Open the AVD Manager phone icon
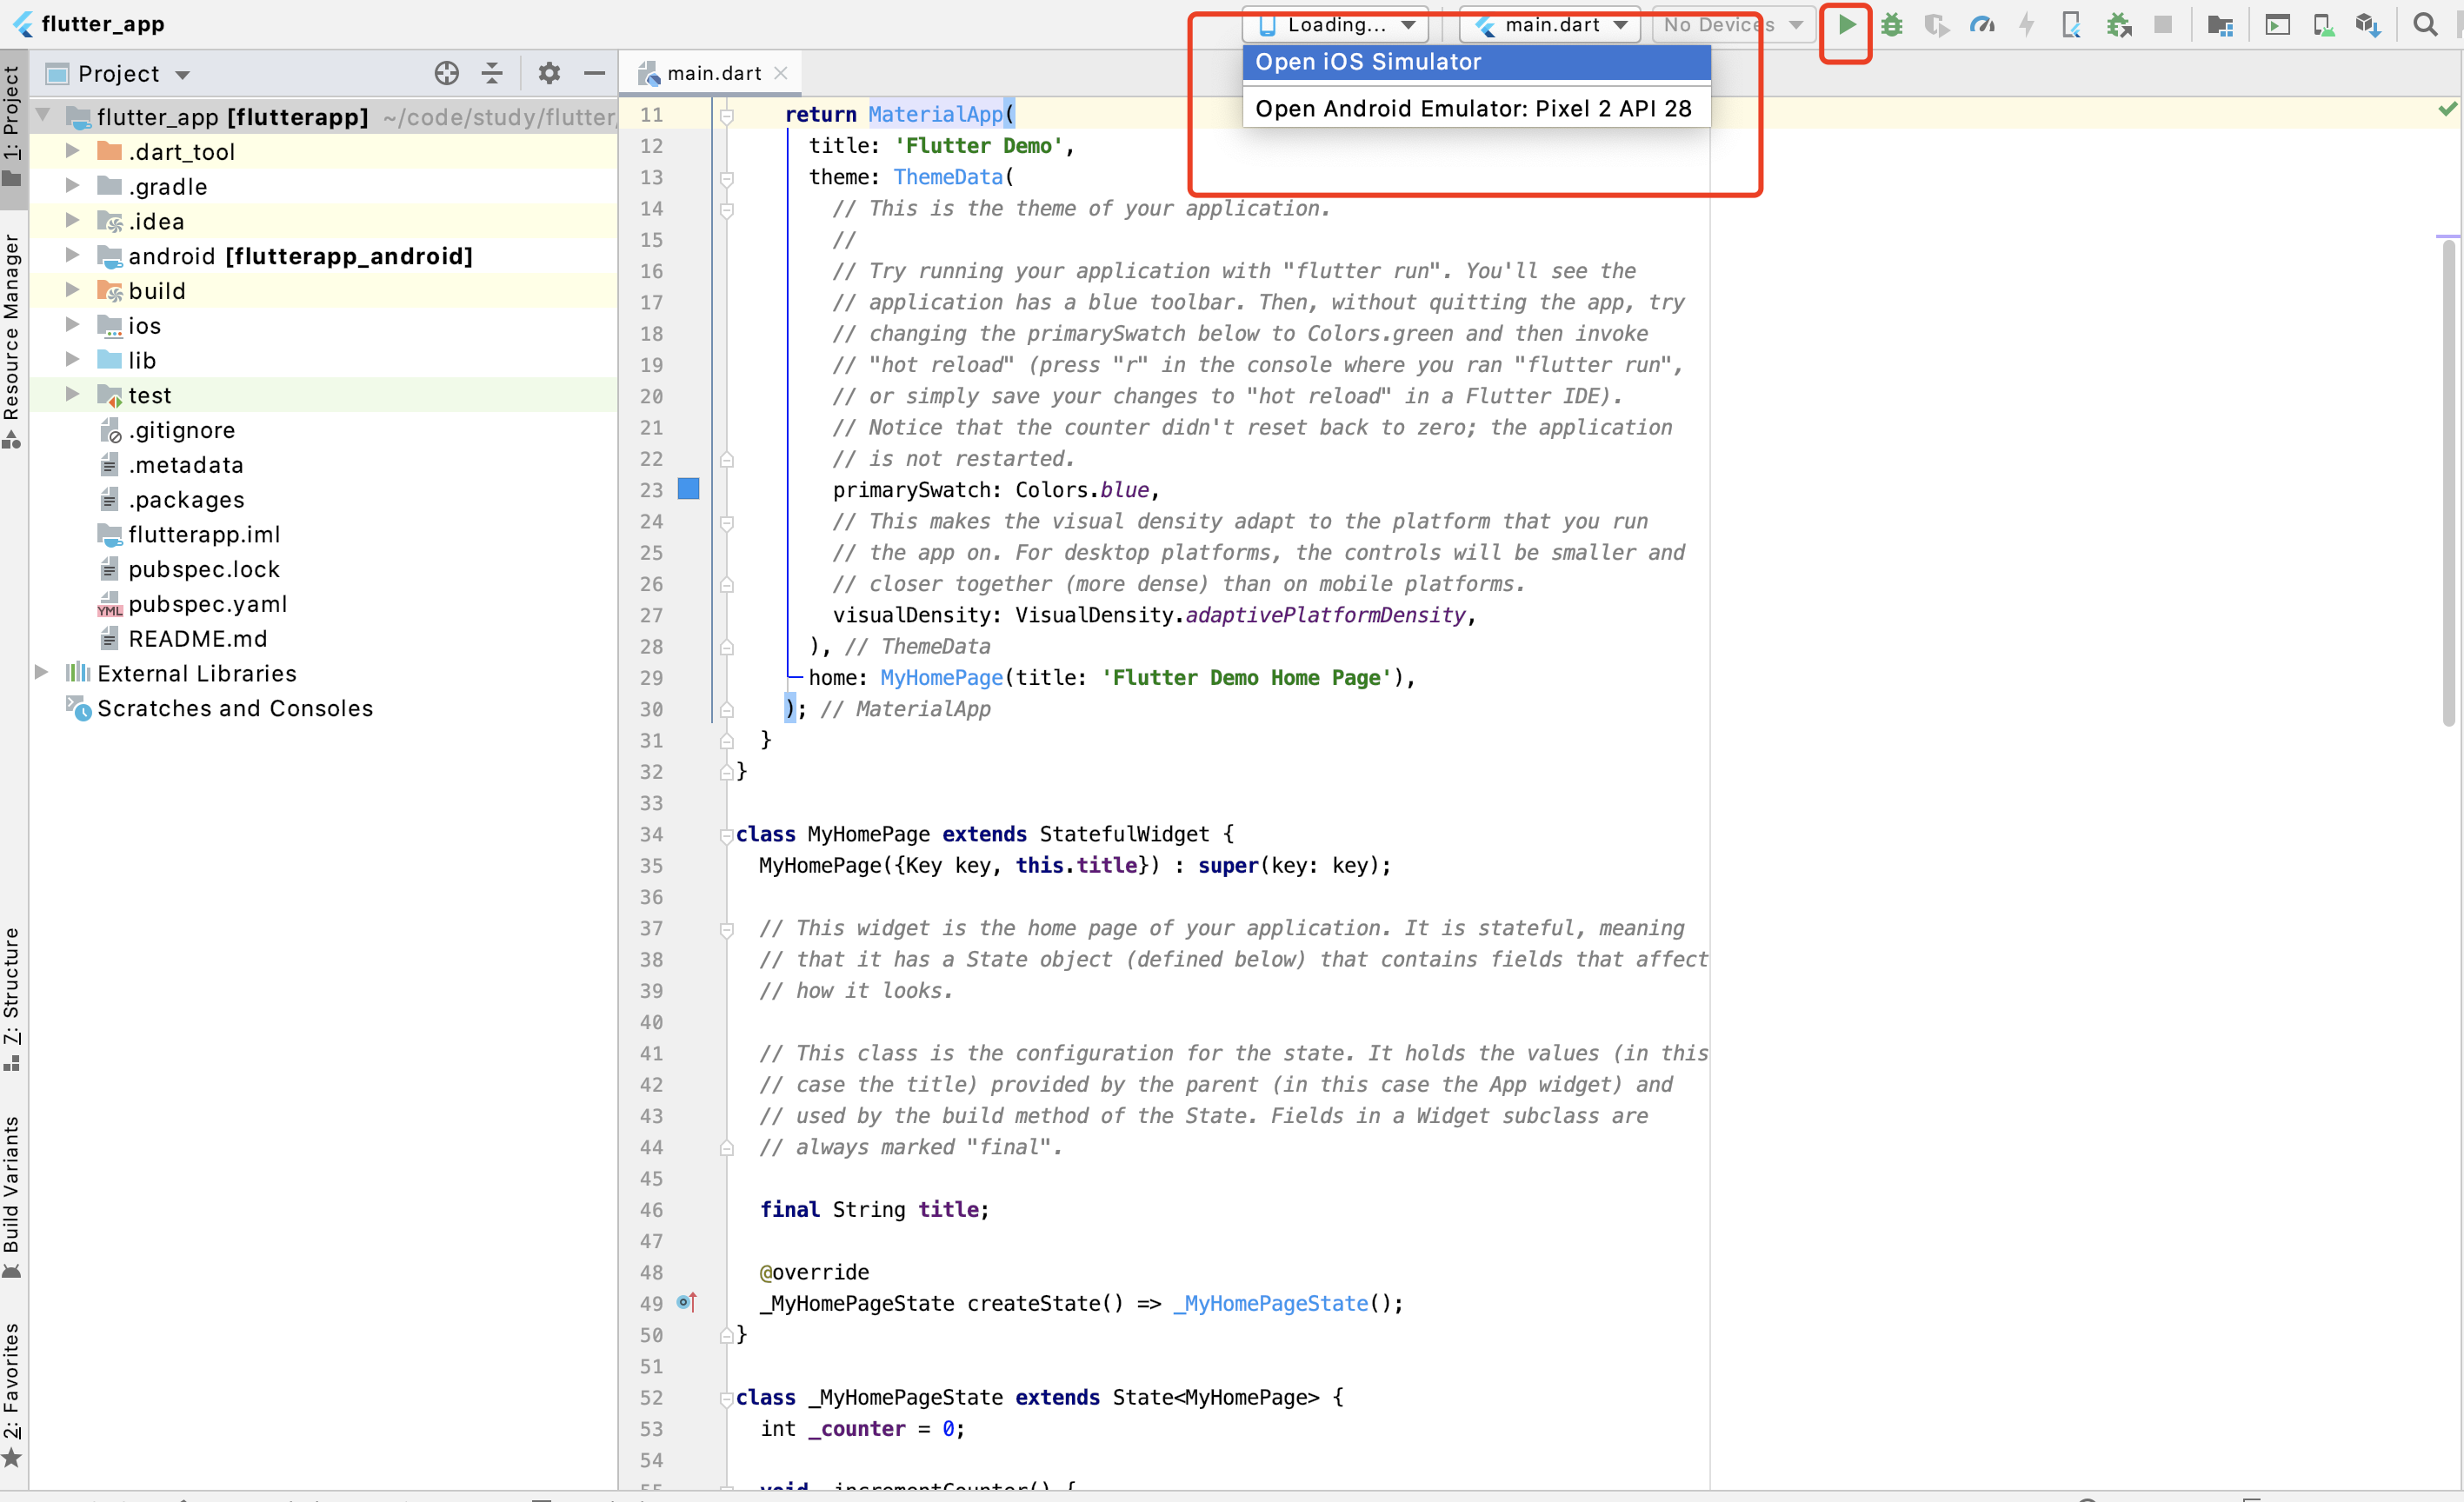This screenshot has width=2464, height=1502. click(2323, 25)
